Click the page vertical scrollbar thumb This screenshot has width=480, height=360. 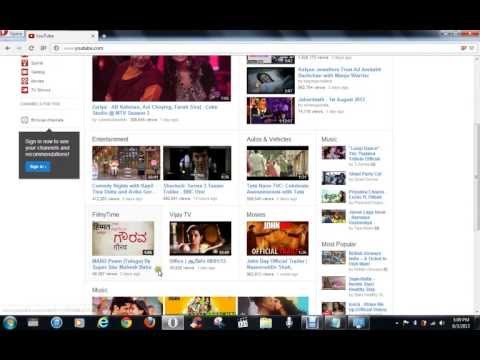(477, 177)
